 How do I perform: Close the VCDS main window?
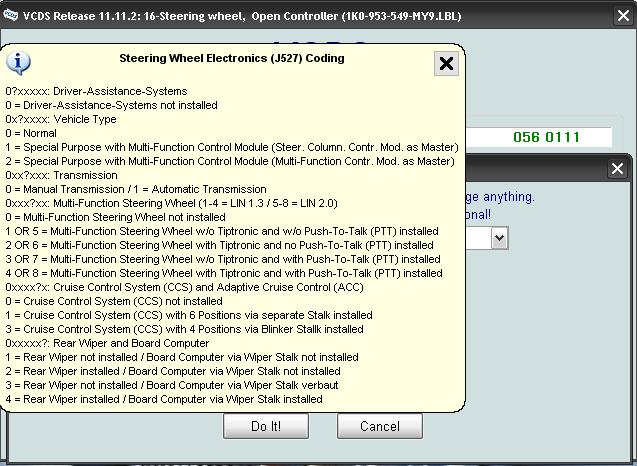tap(623, 16)
